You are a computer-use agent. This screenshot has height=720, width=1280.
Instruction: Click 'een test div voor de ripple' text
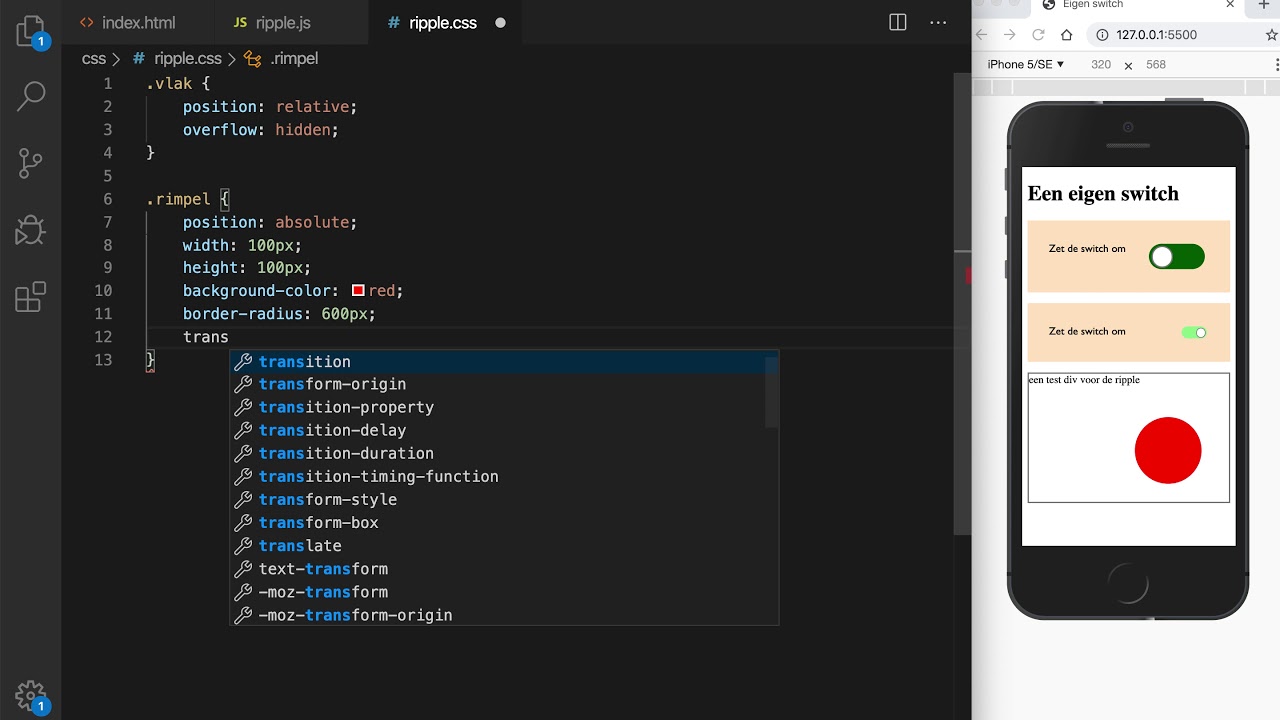pos(1084,380)
